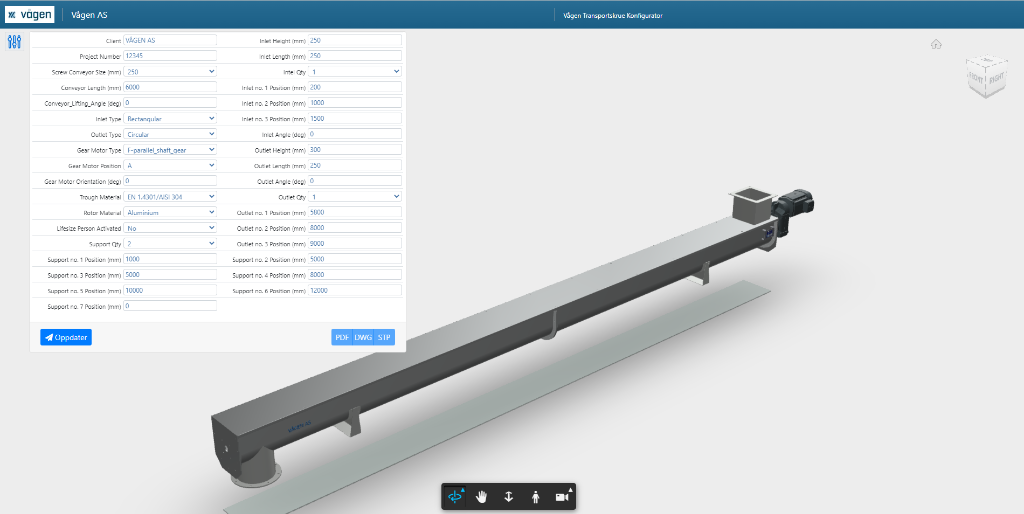
Task: Click the rectangular inlet on the 3D model
Action: (x=750, y=206)
